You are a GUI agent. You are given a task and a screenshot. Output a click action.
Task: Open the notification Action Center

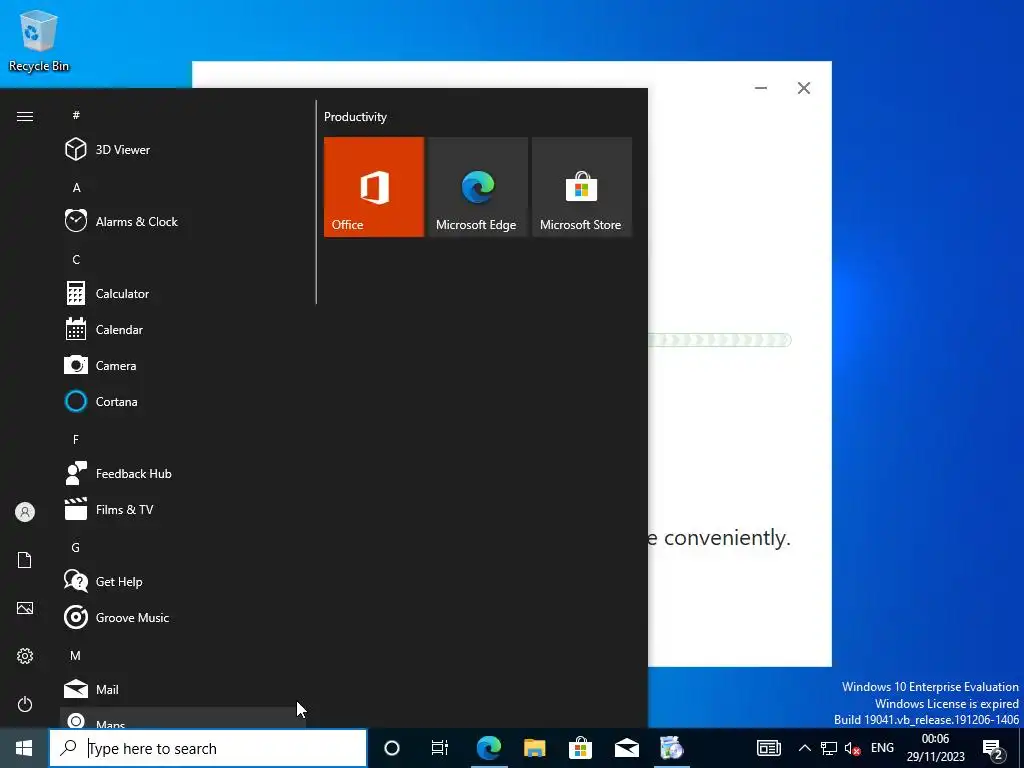[x=993, y=748]
